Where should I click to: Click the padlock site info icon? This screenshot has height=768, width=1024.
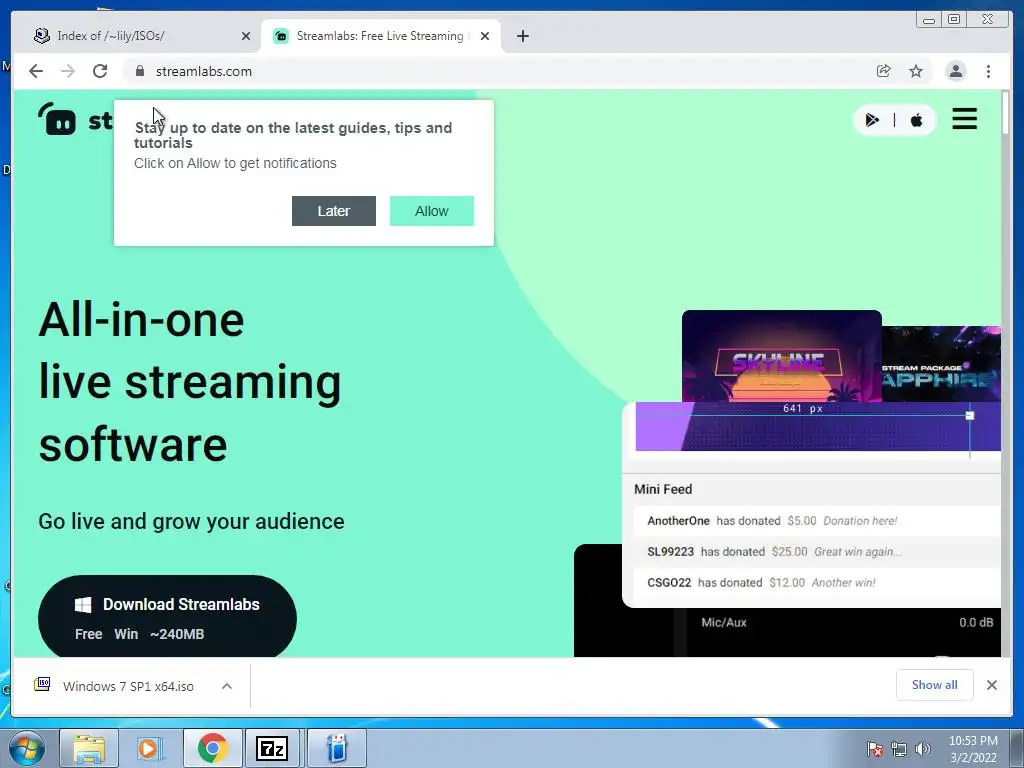tap(139, 71)
